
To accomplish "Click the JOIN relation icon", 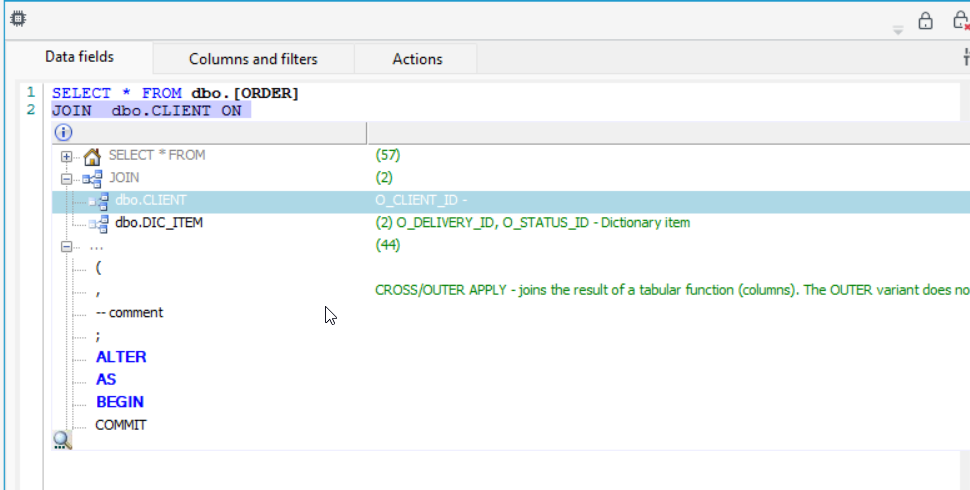I will point(93,179).
